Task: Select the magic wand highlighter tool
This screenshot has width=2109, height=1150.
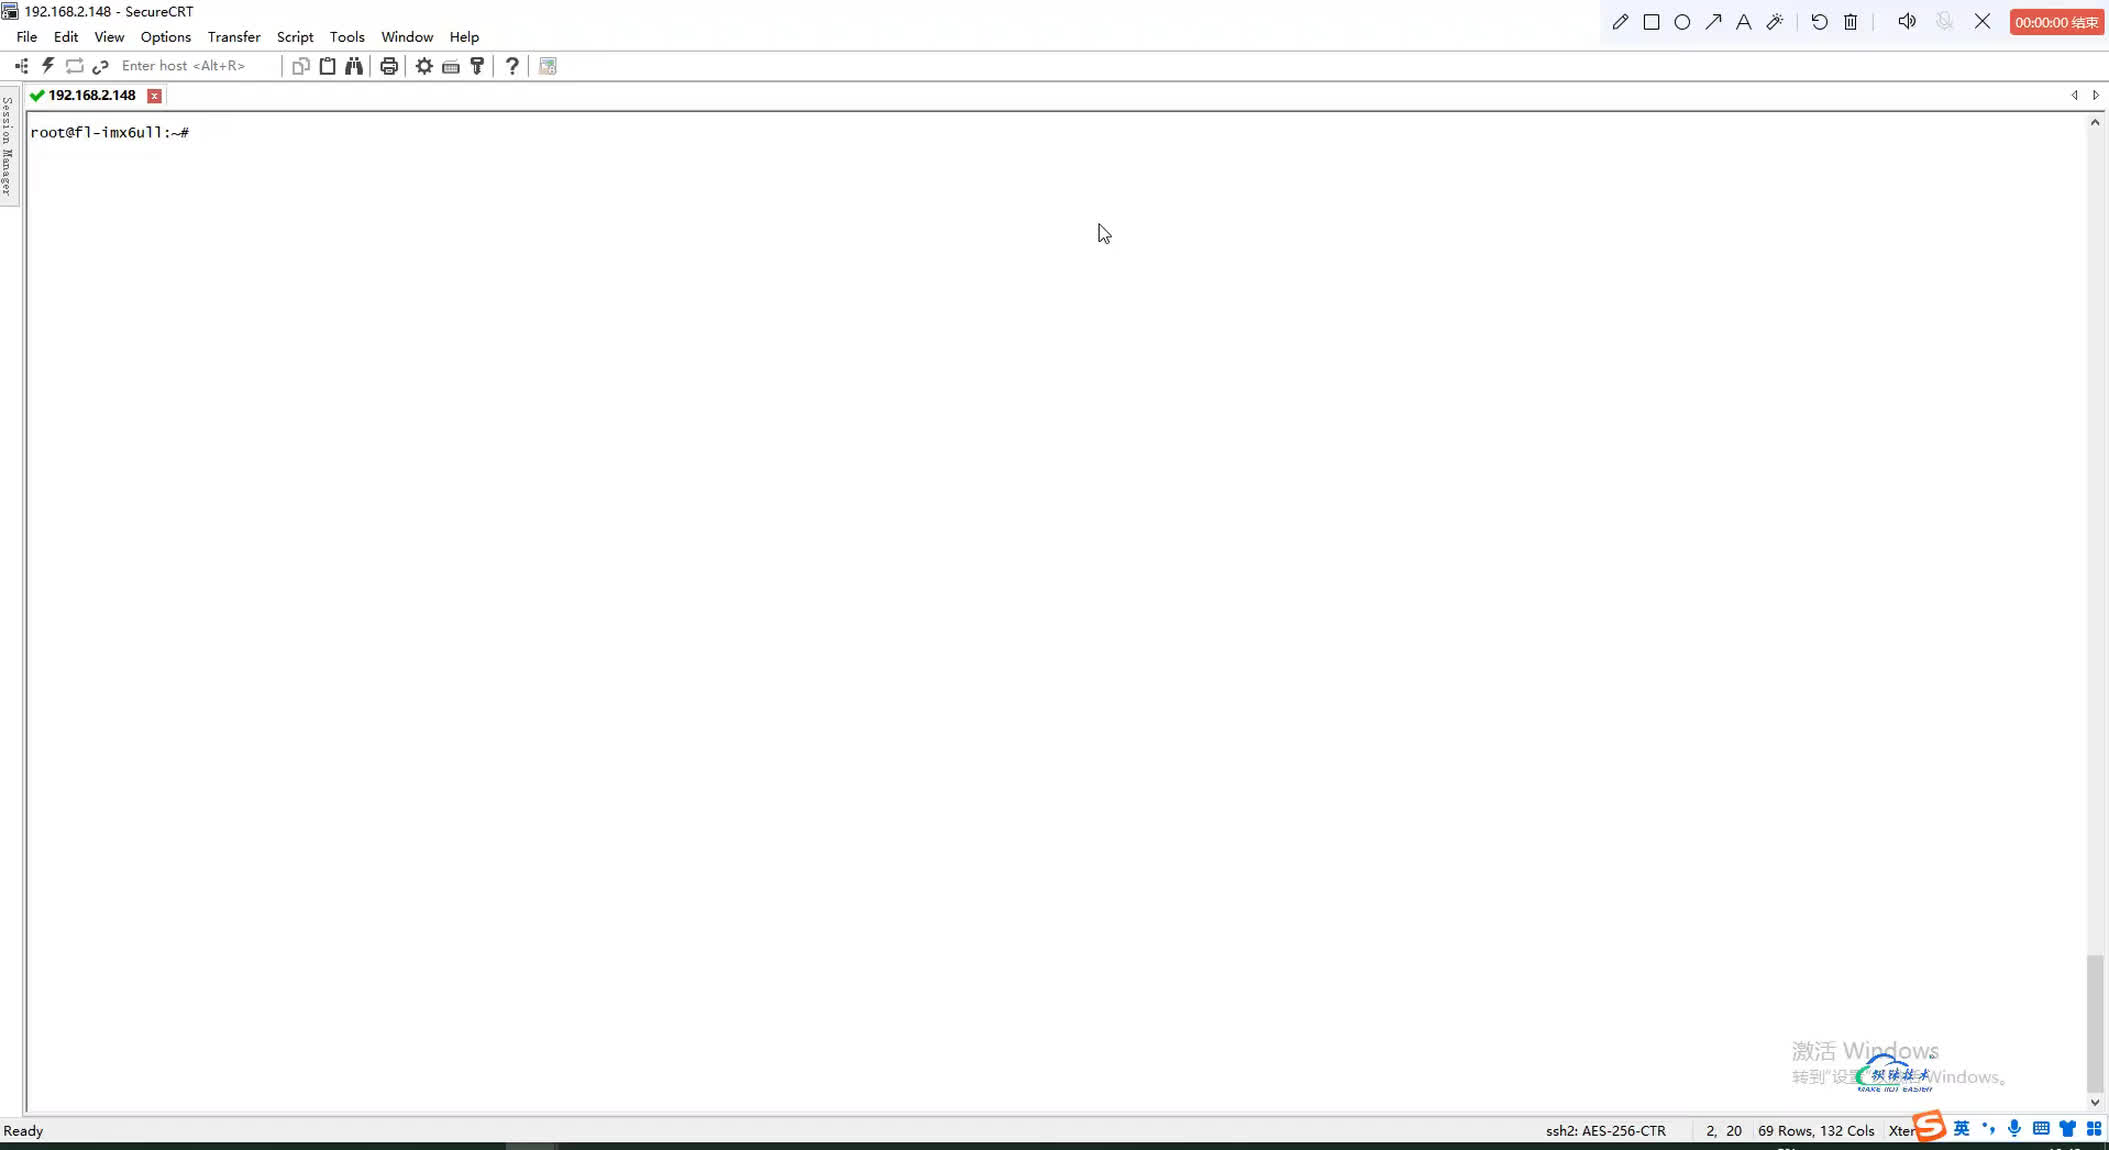Action: pos(1775,22)
